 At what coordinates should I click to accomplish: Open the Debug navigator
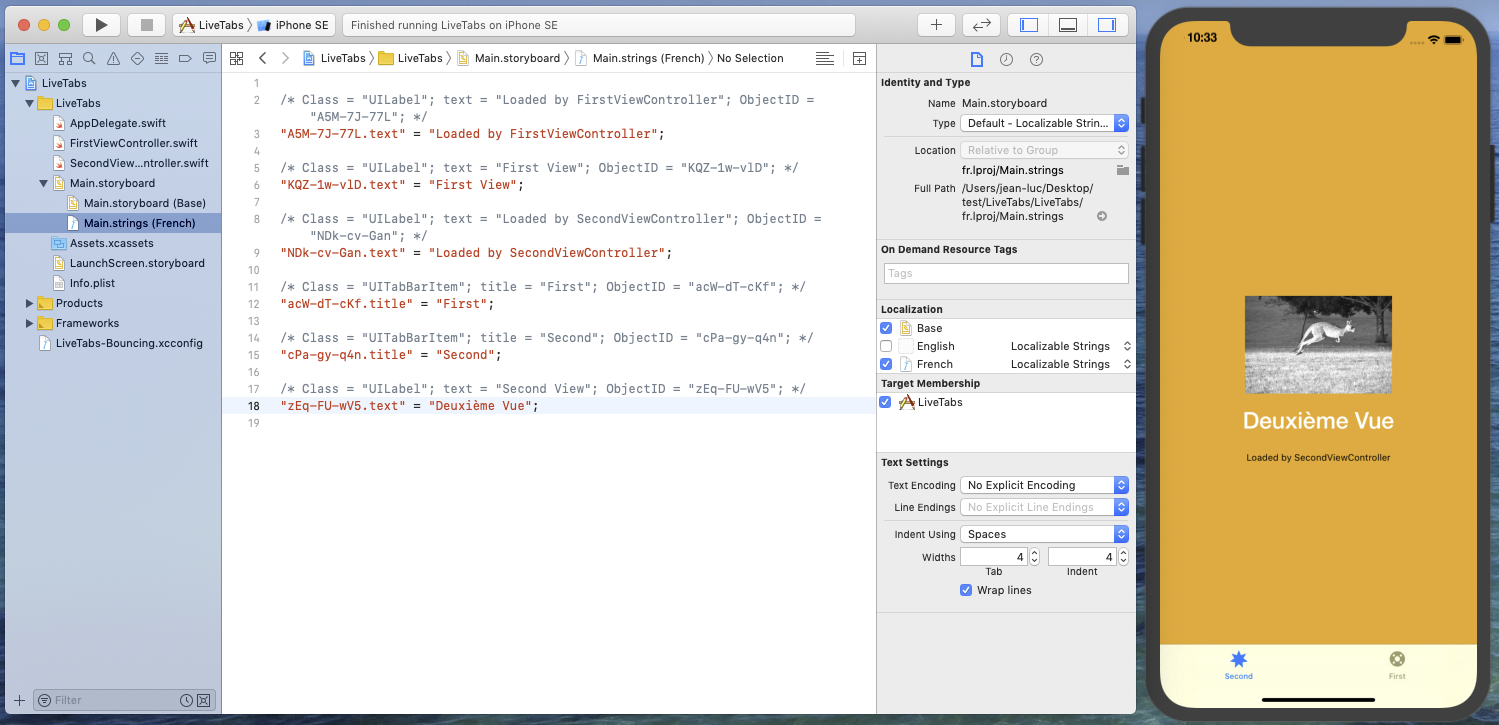click(161, 59)
